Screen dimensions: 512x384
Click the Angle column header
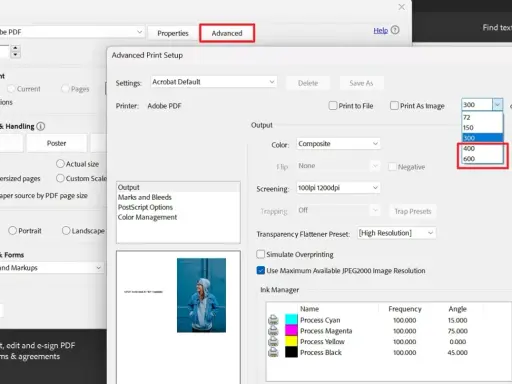(457, 309)
